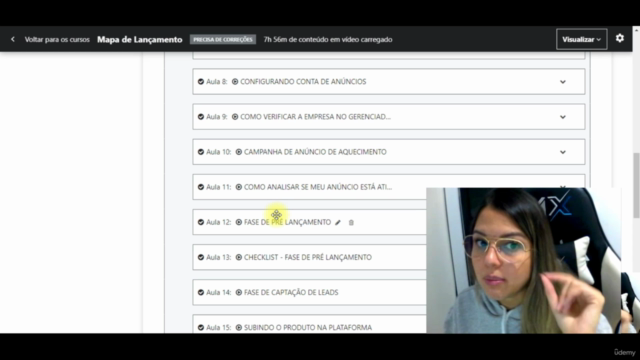
Task: Click the video play icon in Aula 14
Action: tap(239, 292)
